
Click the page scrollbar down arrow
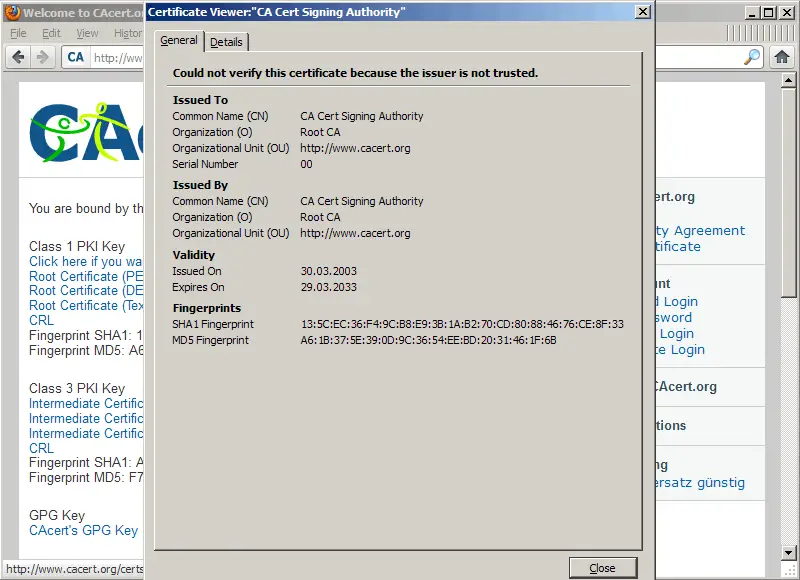pos(788,552)
